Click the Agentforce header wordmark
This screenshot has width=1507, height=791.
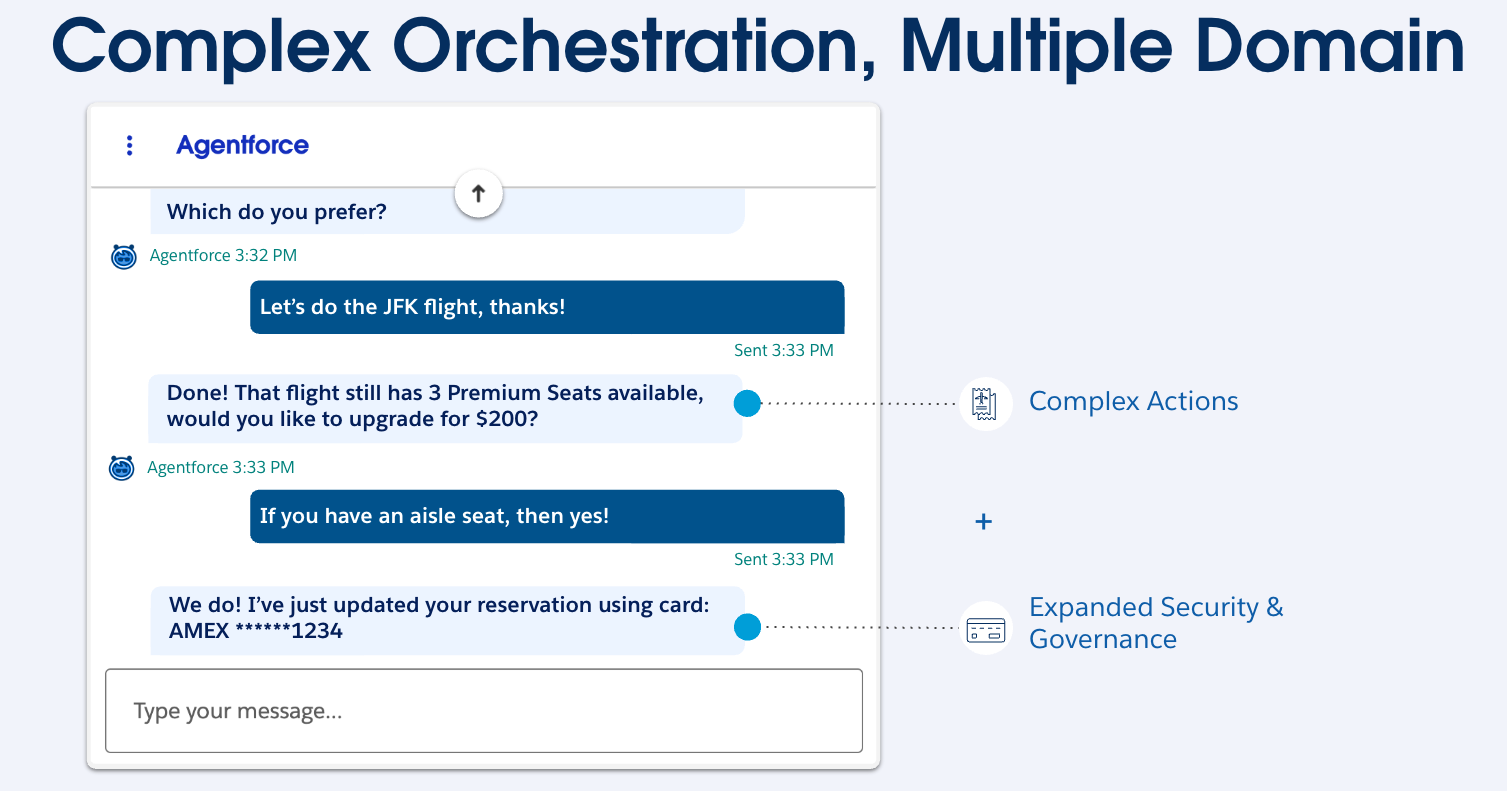(x=242, y=145)
